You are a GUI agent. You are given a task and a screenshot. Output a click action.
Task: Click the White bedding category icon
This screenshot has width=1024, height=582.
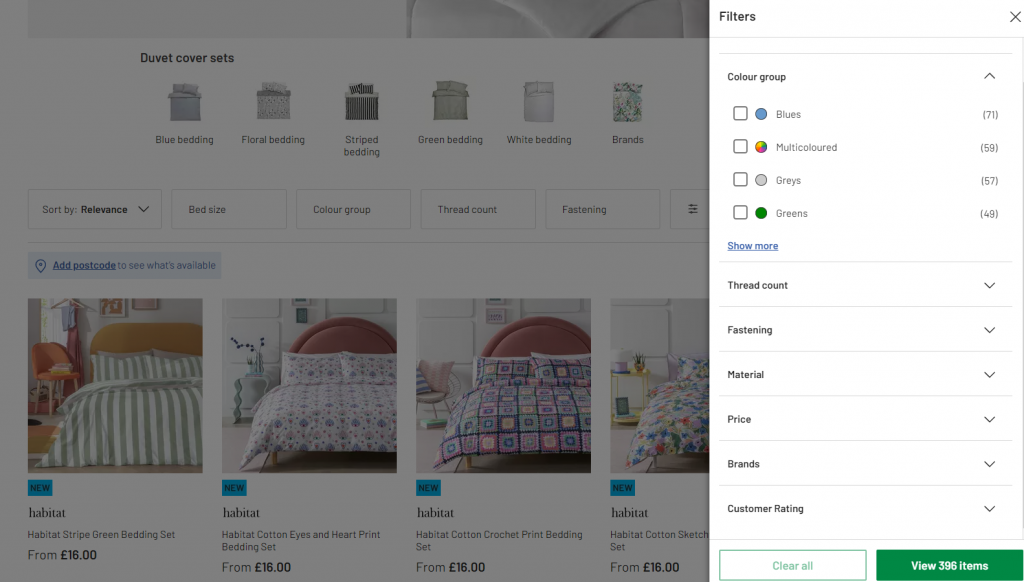(539, 102)
